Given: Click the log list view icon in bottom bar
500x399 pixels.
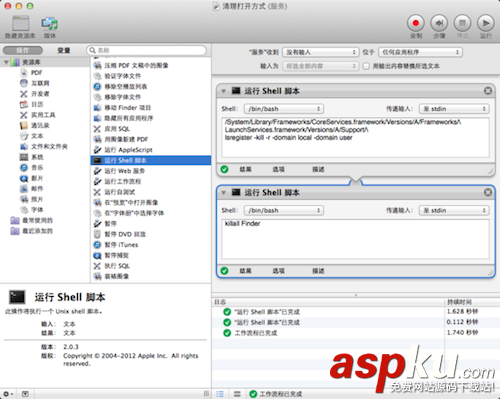Looking at the screenshot, I should click(220, 394).
